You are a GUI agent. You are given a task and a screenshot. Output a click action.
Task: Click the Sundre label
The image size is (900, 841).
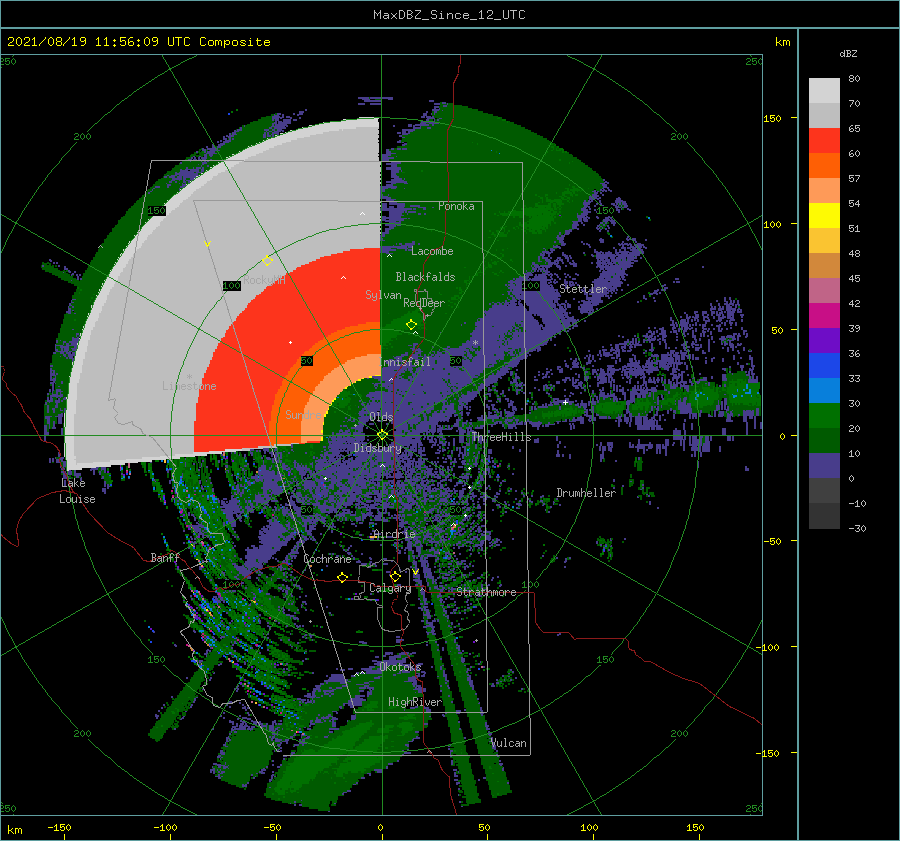click(303, 414)
